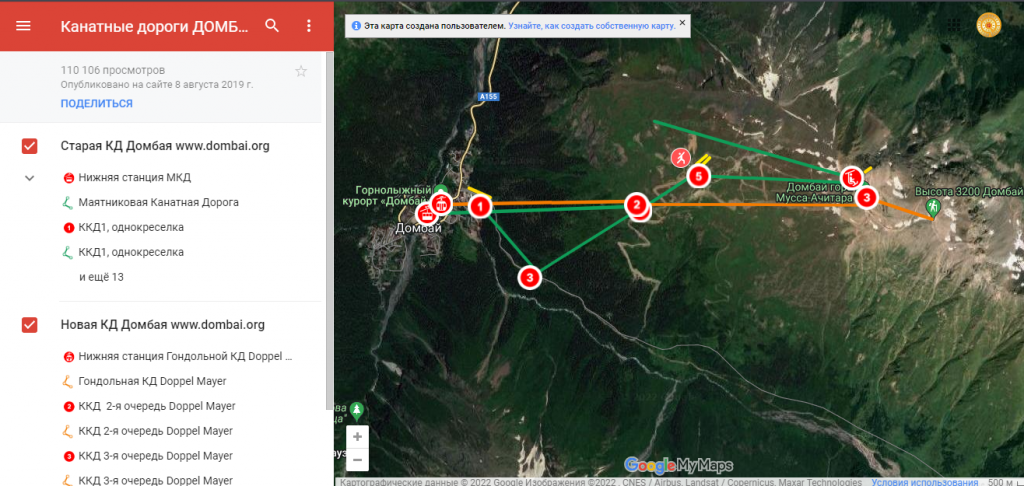Click the search magnifier icon
The image size is (1024, 486).
pyautogui.click(x=272, y=26)
